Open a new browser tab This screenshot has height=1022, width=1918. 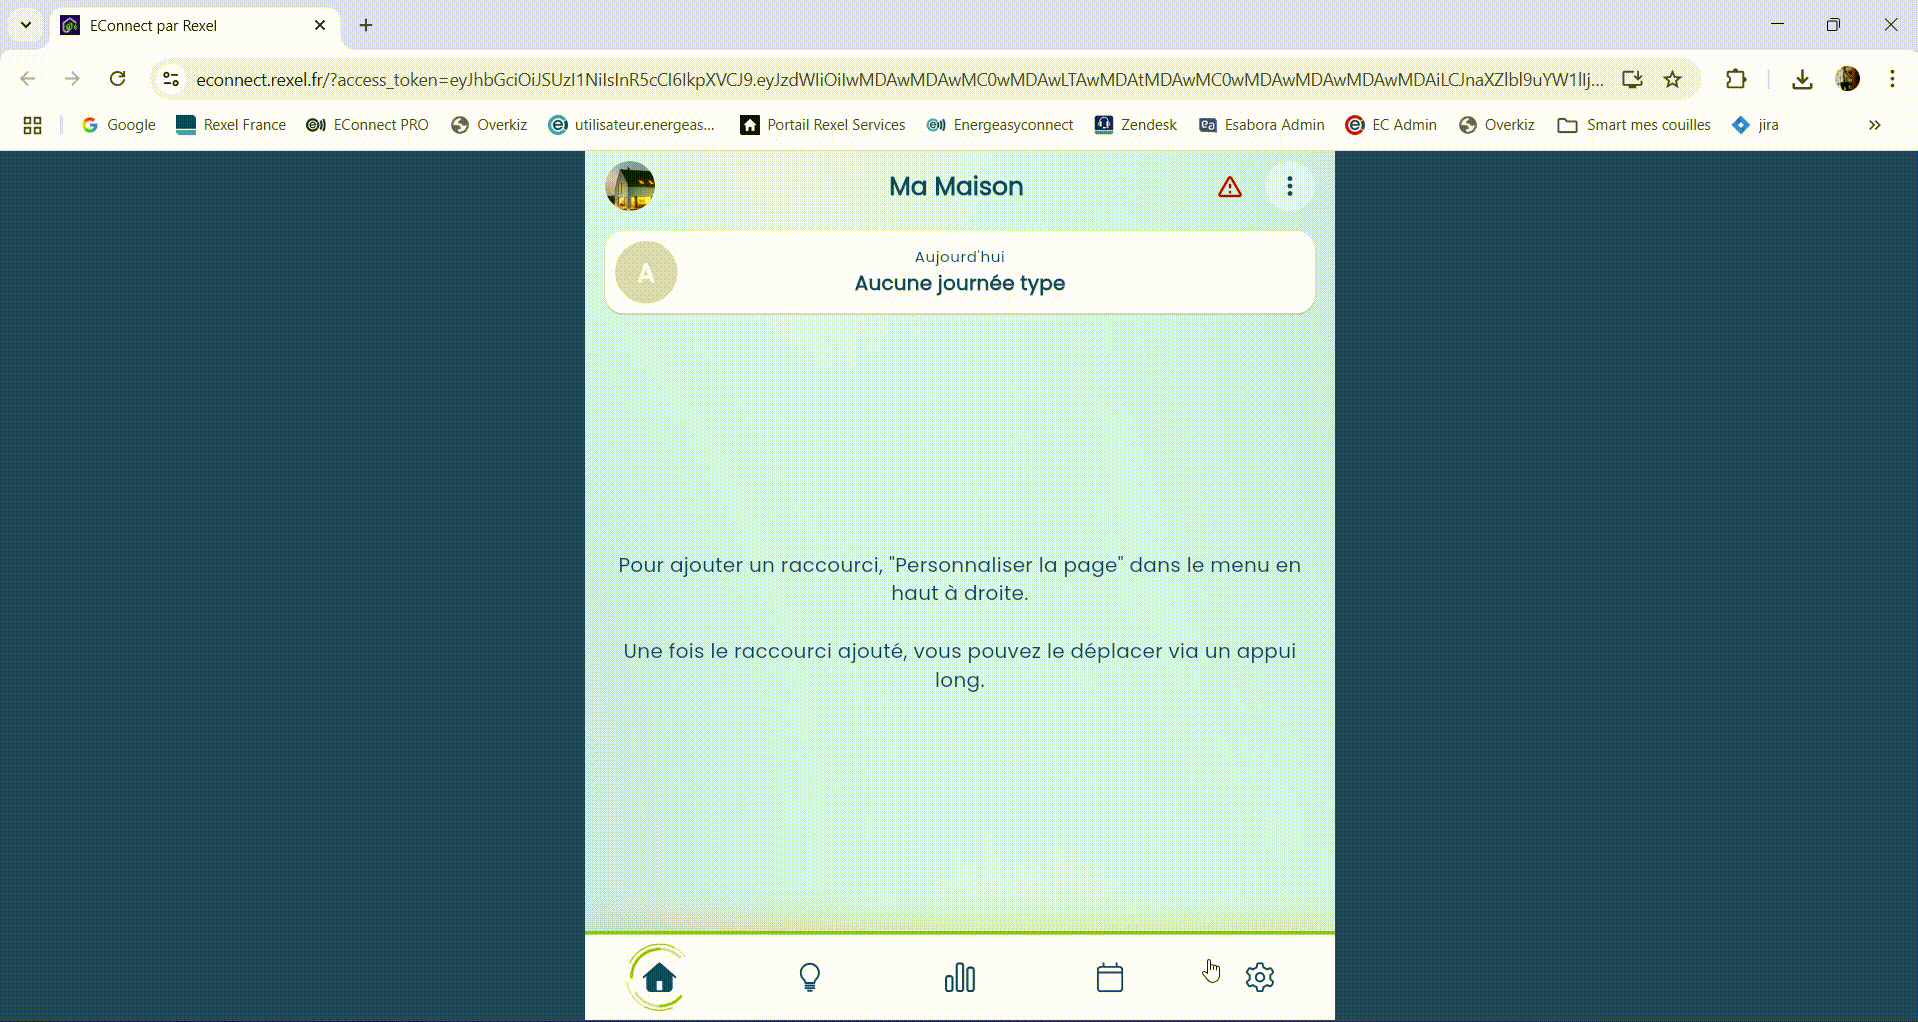[366, 25]
